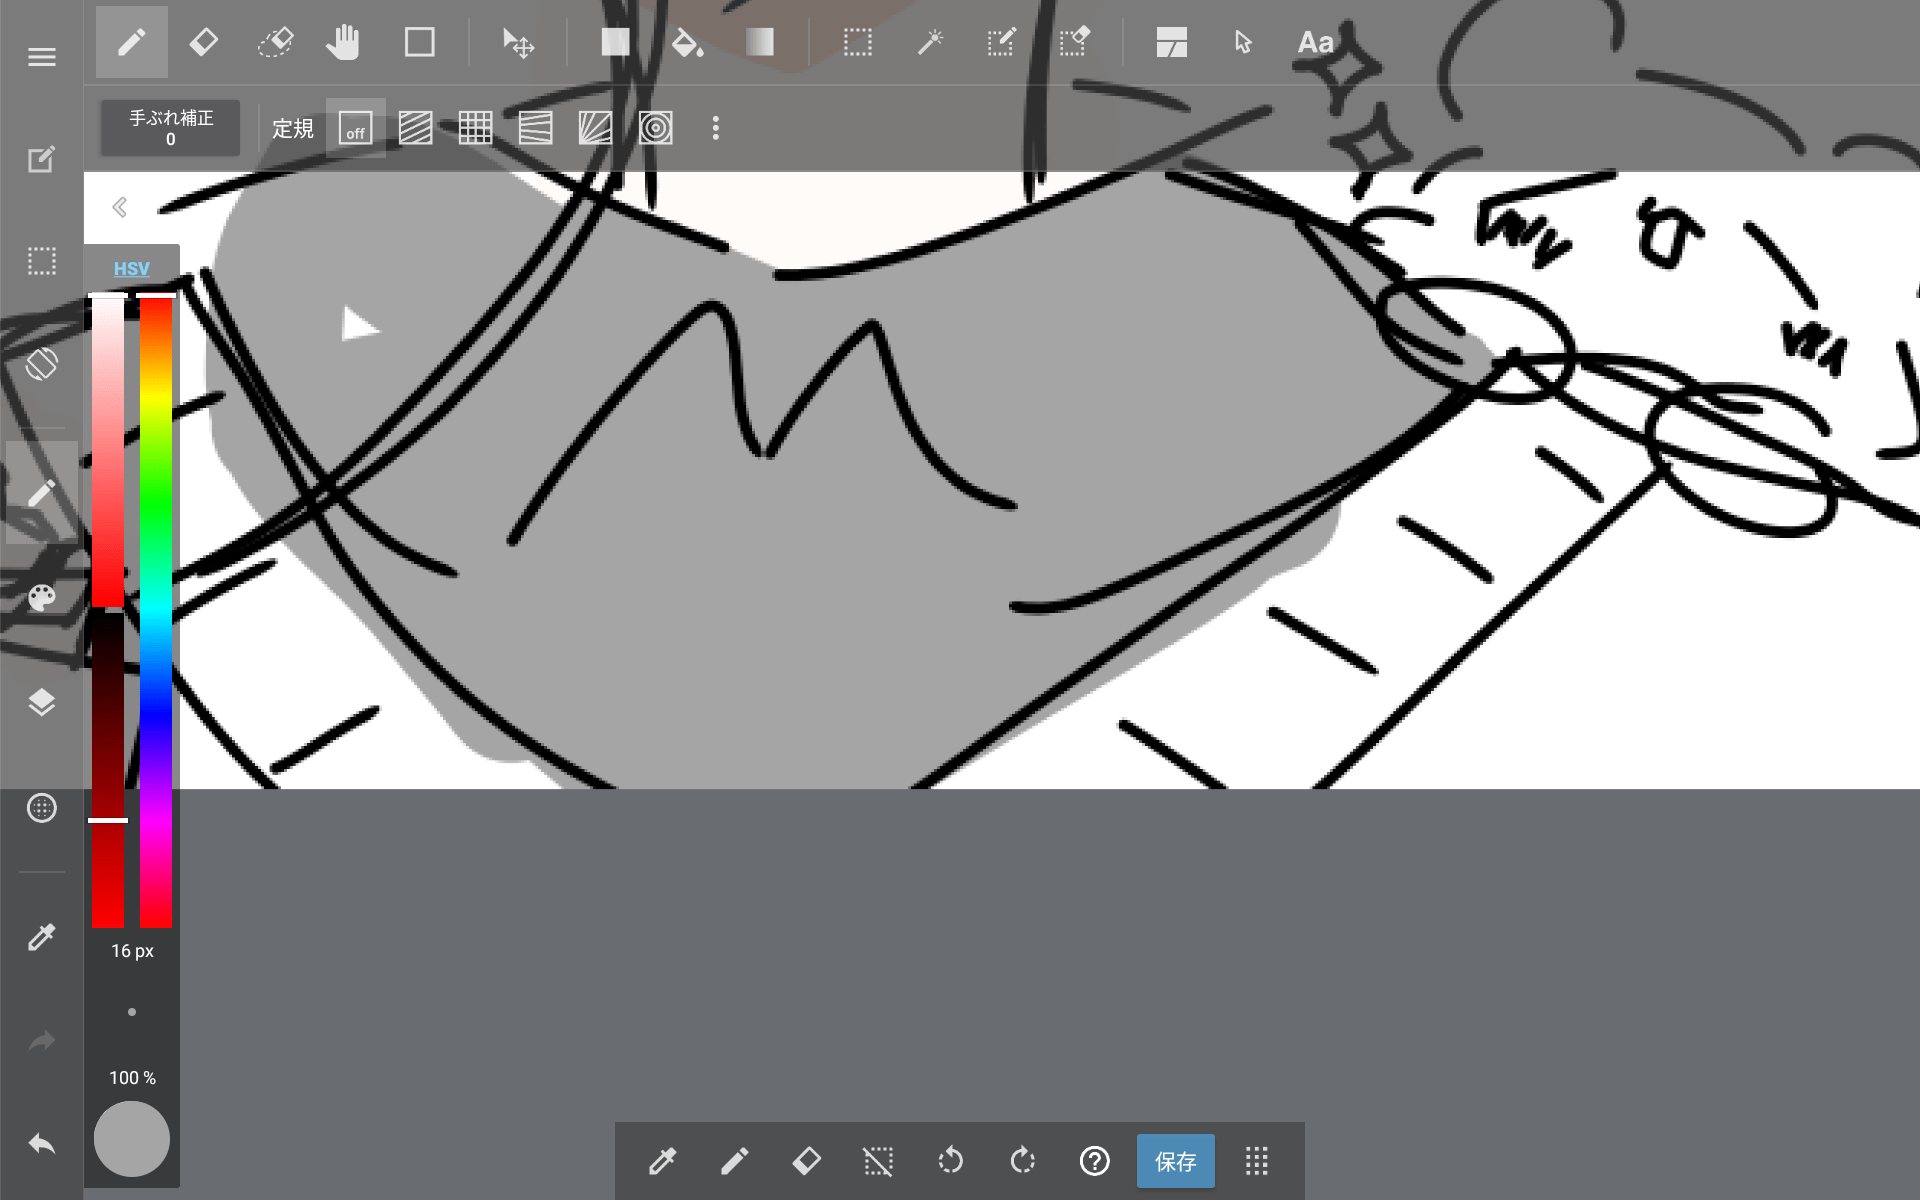
Task: Select the Gradient tool
Action: (760, 42)
